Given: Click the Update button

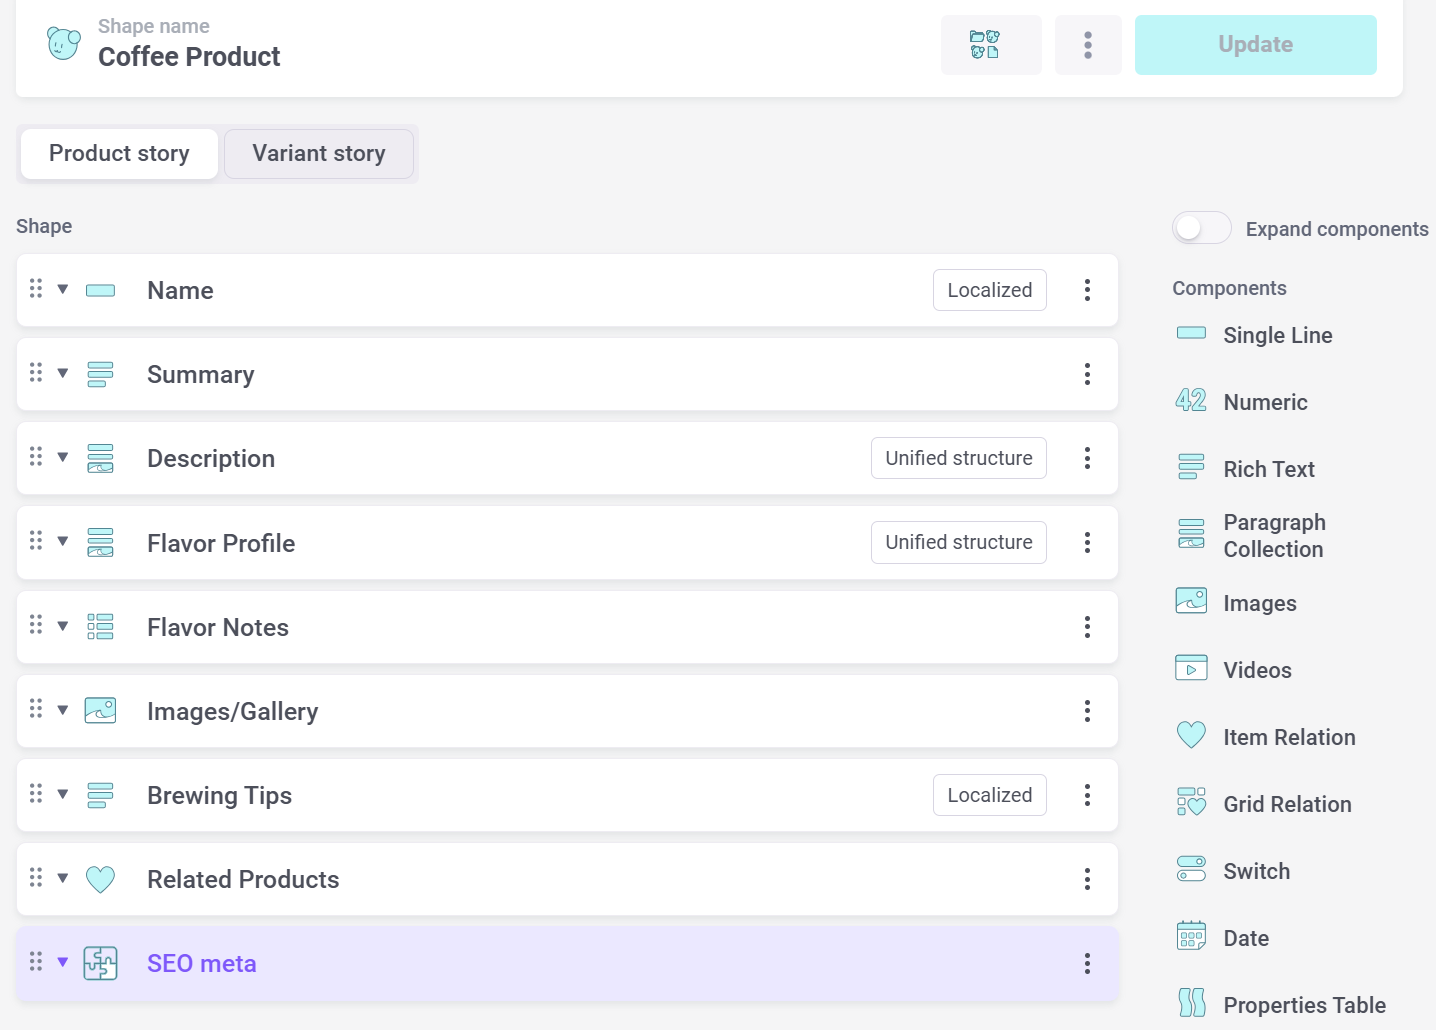Looking at the screenshot, I should point(1255,45).
